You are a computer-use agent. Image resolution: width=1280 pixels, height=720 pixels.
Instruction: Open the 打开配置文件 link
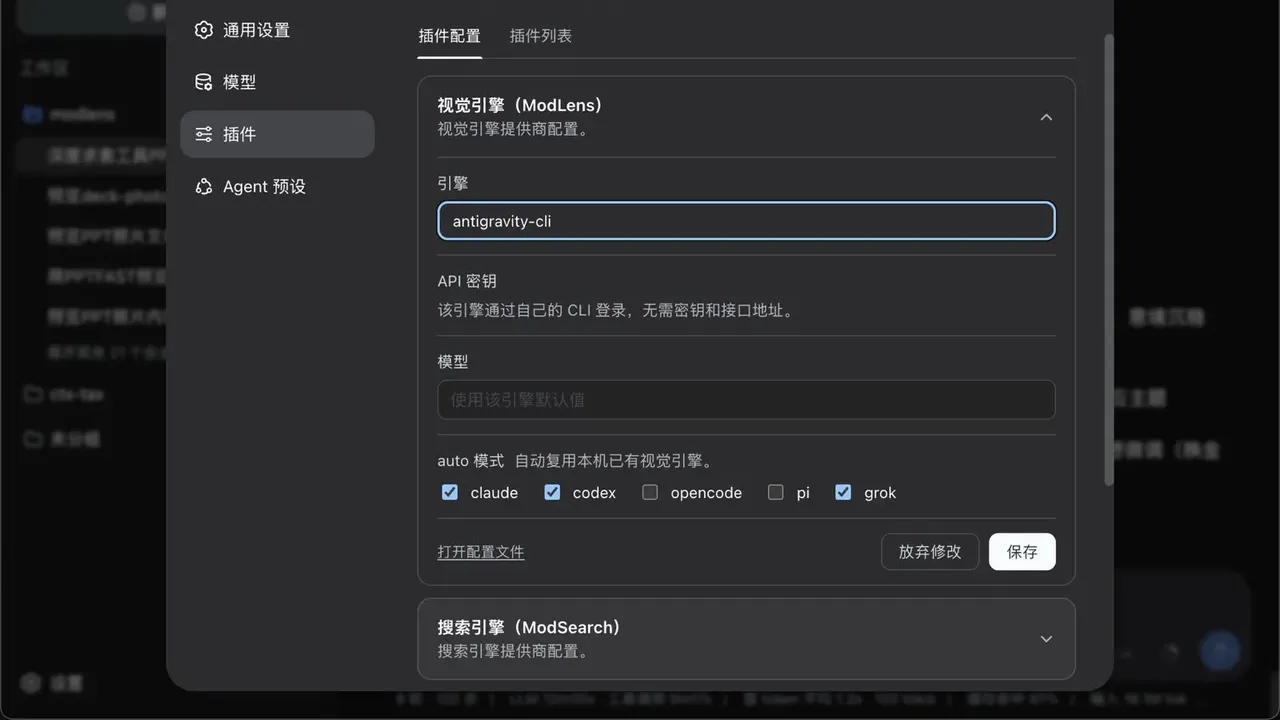click(481, 552)
